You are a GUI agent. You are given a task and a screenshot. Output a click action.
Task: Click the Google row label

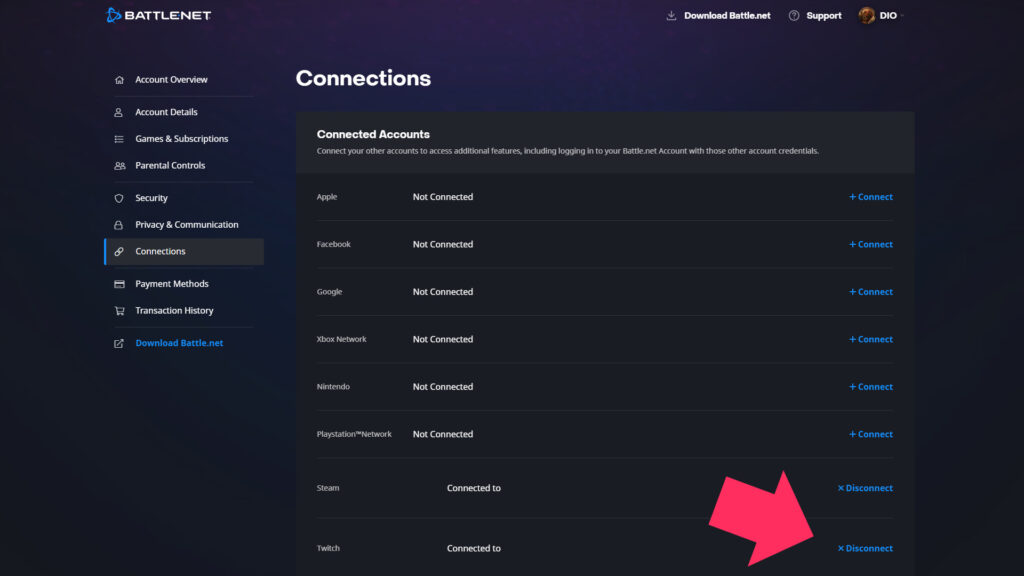pos(329,292)
